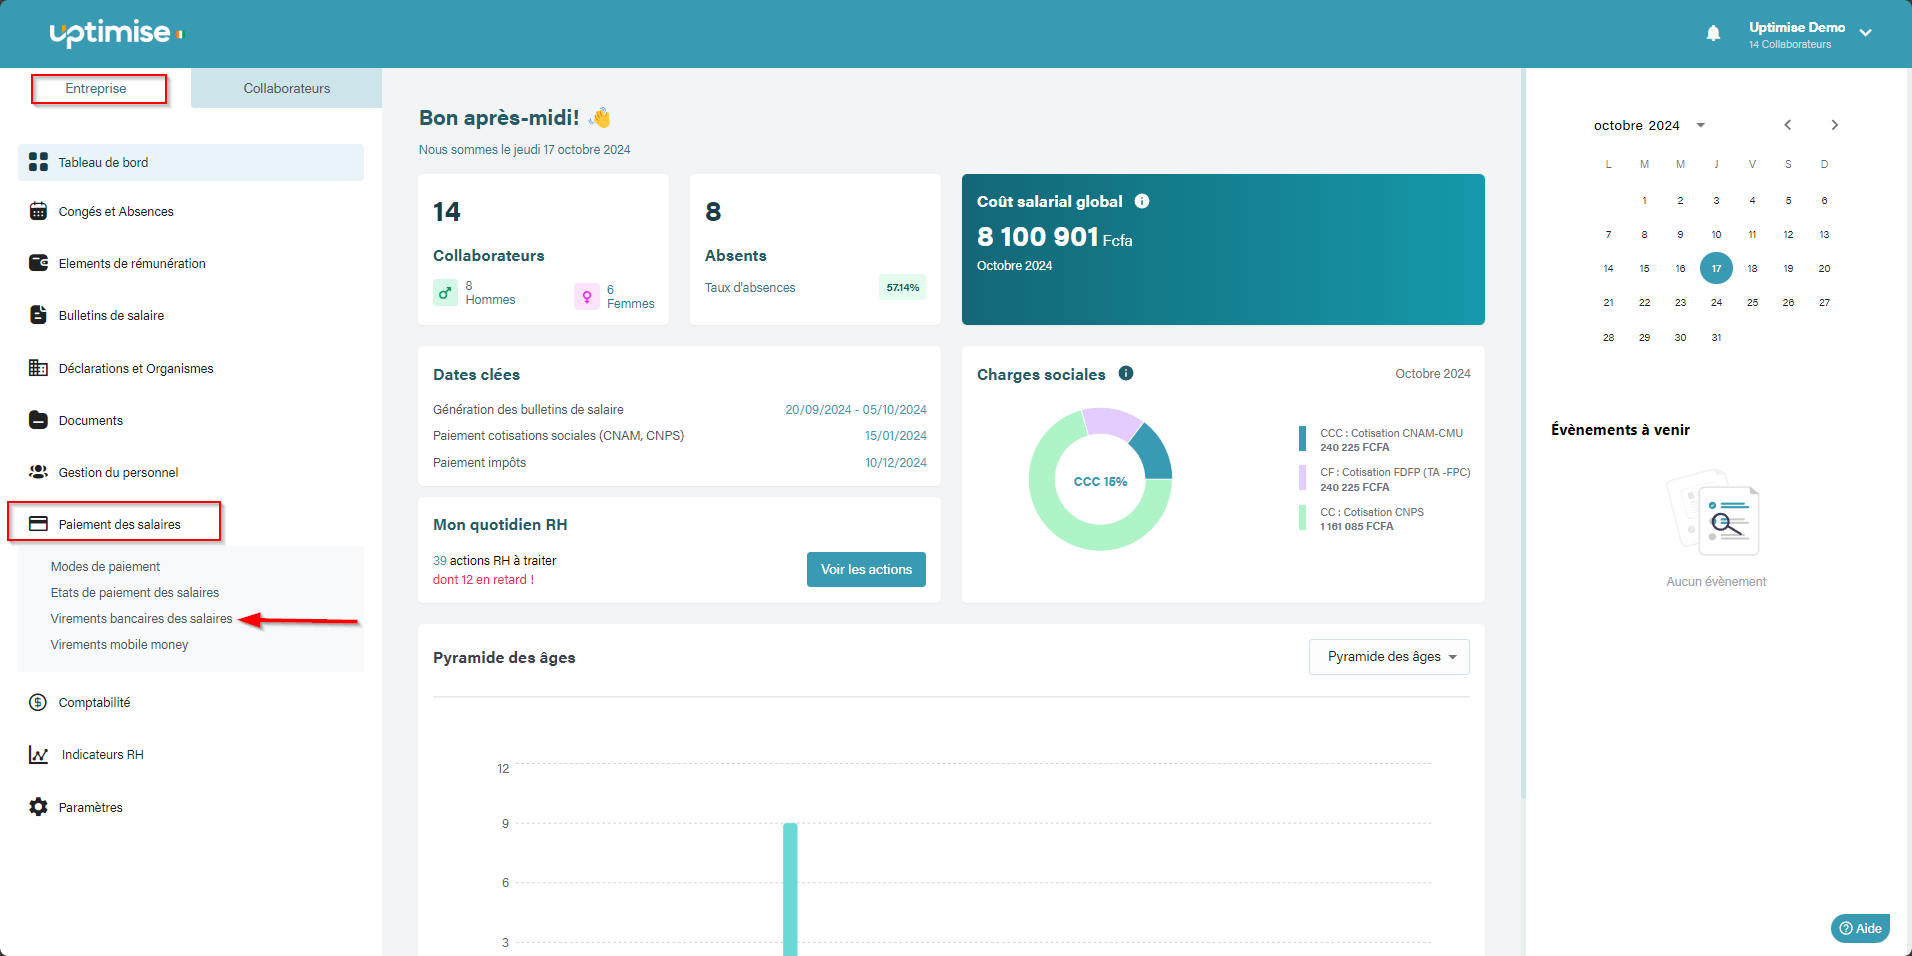
Task: Go to the next month in calendar
Action: pos(1834,125)
